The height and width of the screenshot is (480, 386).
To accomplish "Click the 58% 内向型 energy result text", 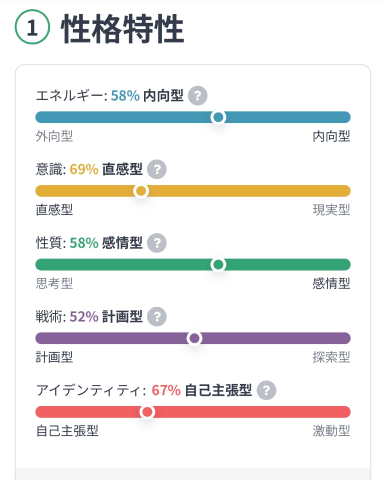I will point(147,96).
